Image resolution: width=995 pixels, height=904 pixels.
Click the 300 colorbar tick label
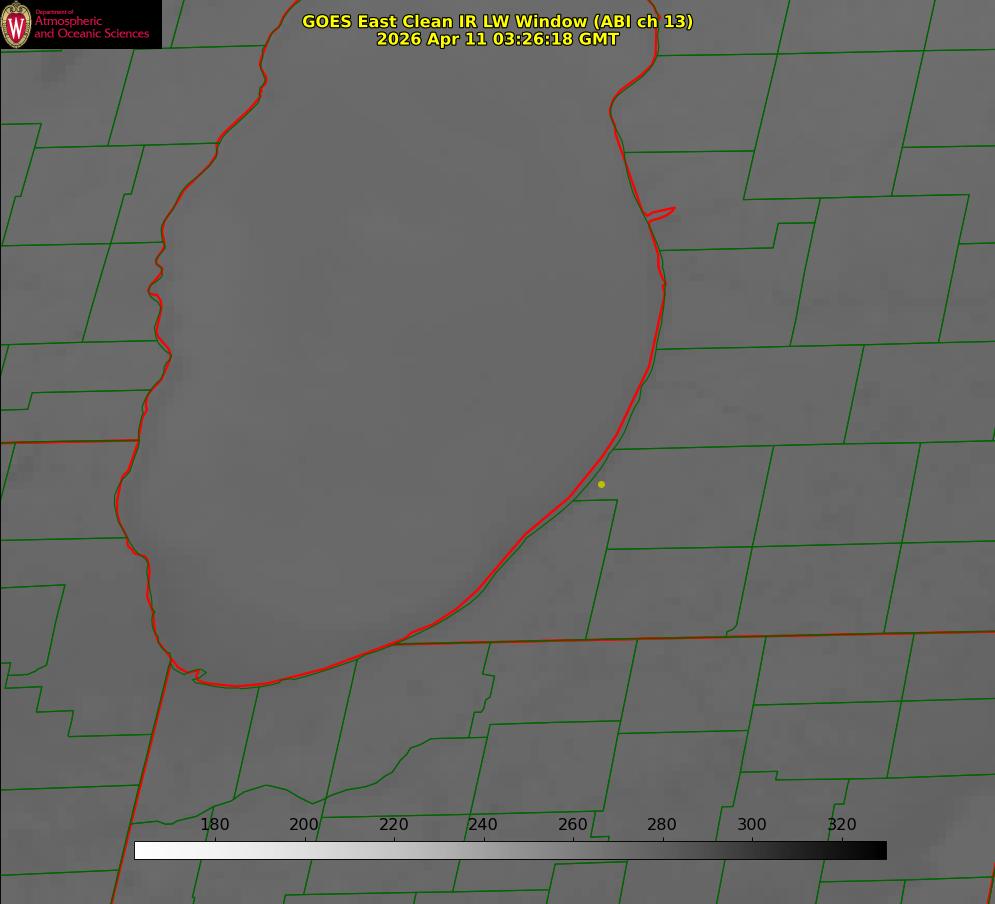752,824
